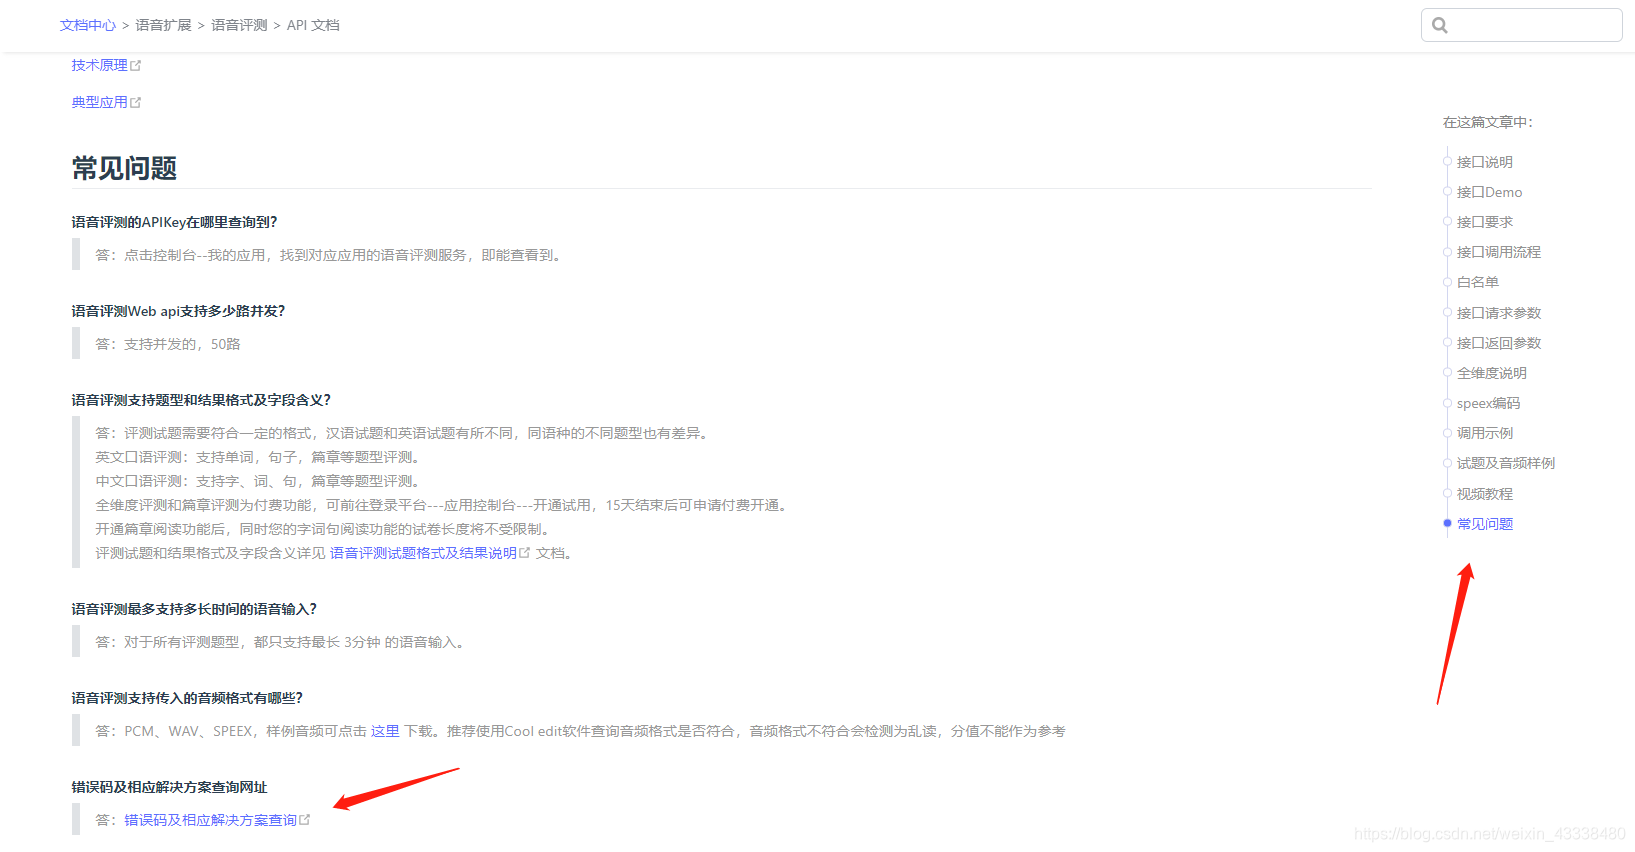Viewport: 1635px width, 852px height.
Task: Jump to 接口请求参数 section
Action: tap(1499, 313)
